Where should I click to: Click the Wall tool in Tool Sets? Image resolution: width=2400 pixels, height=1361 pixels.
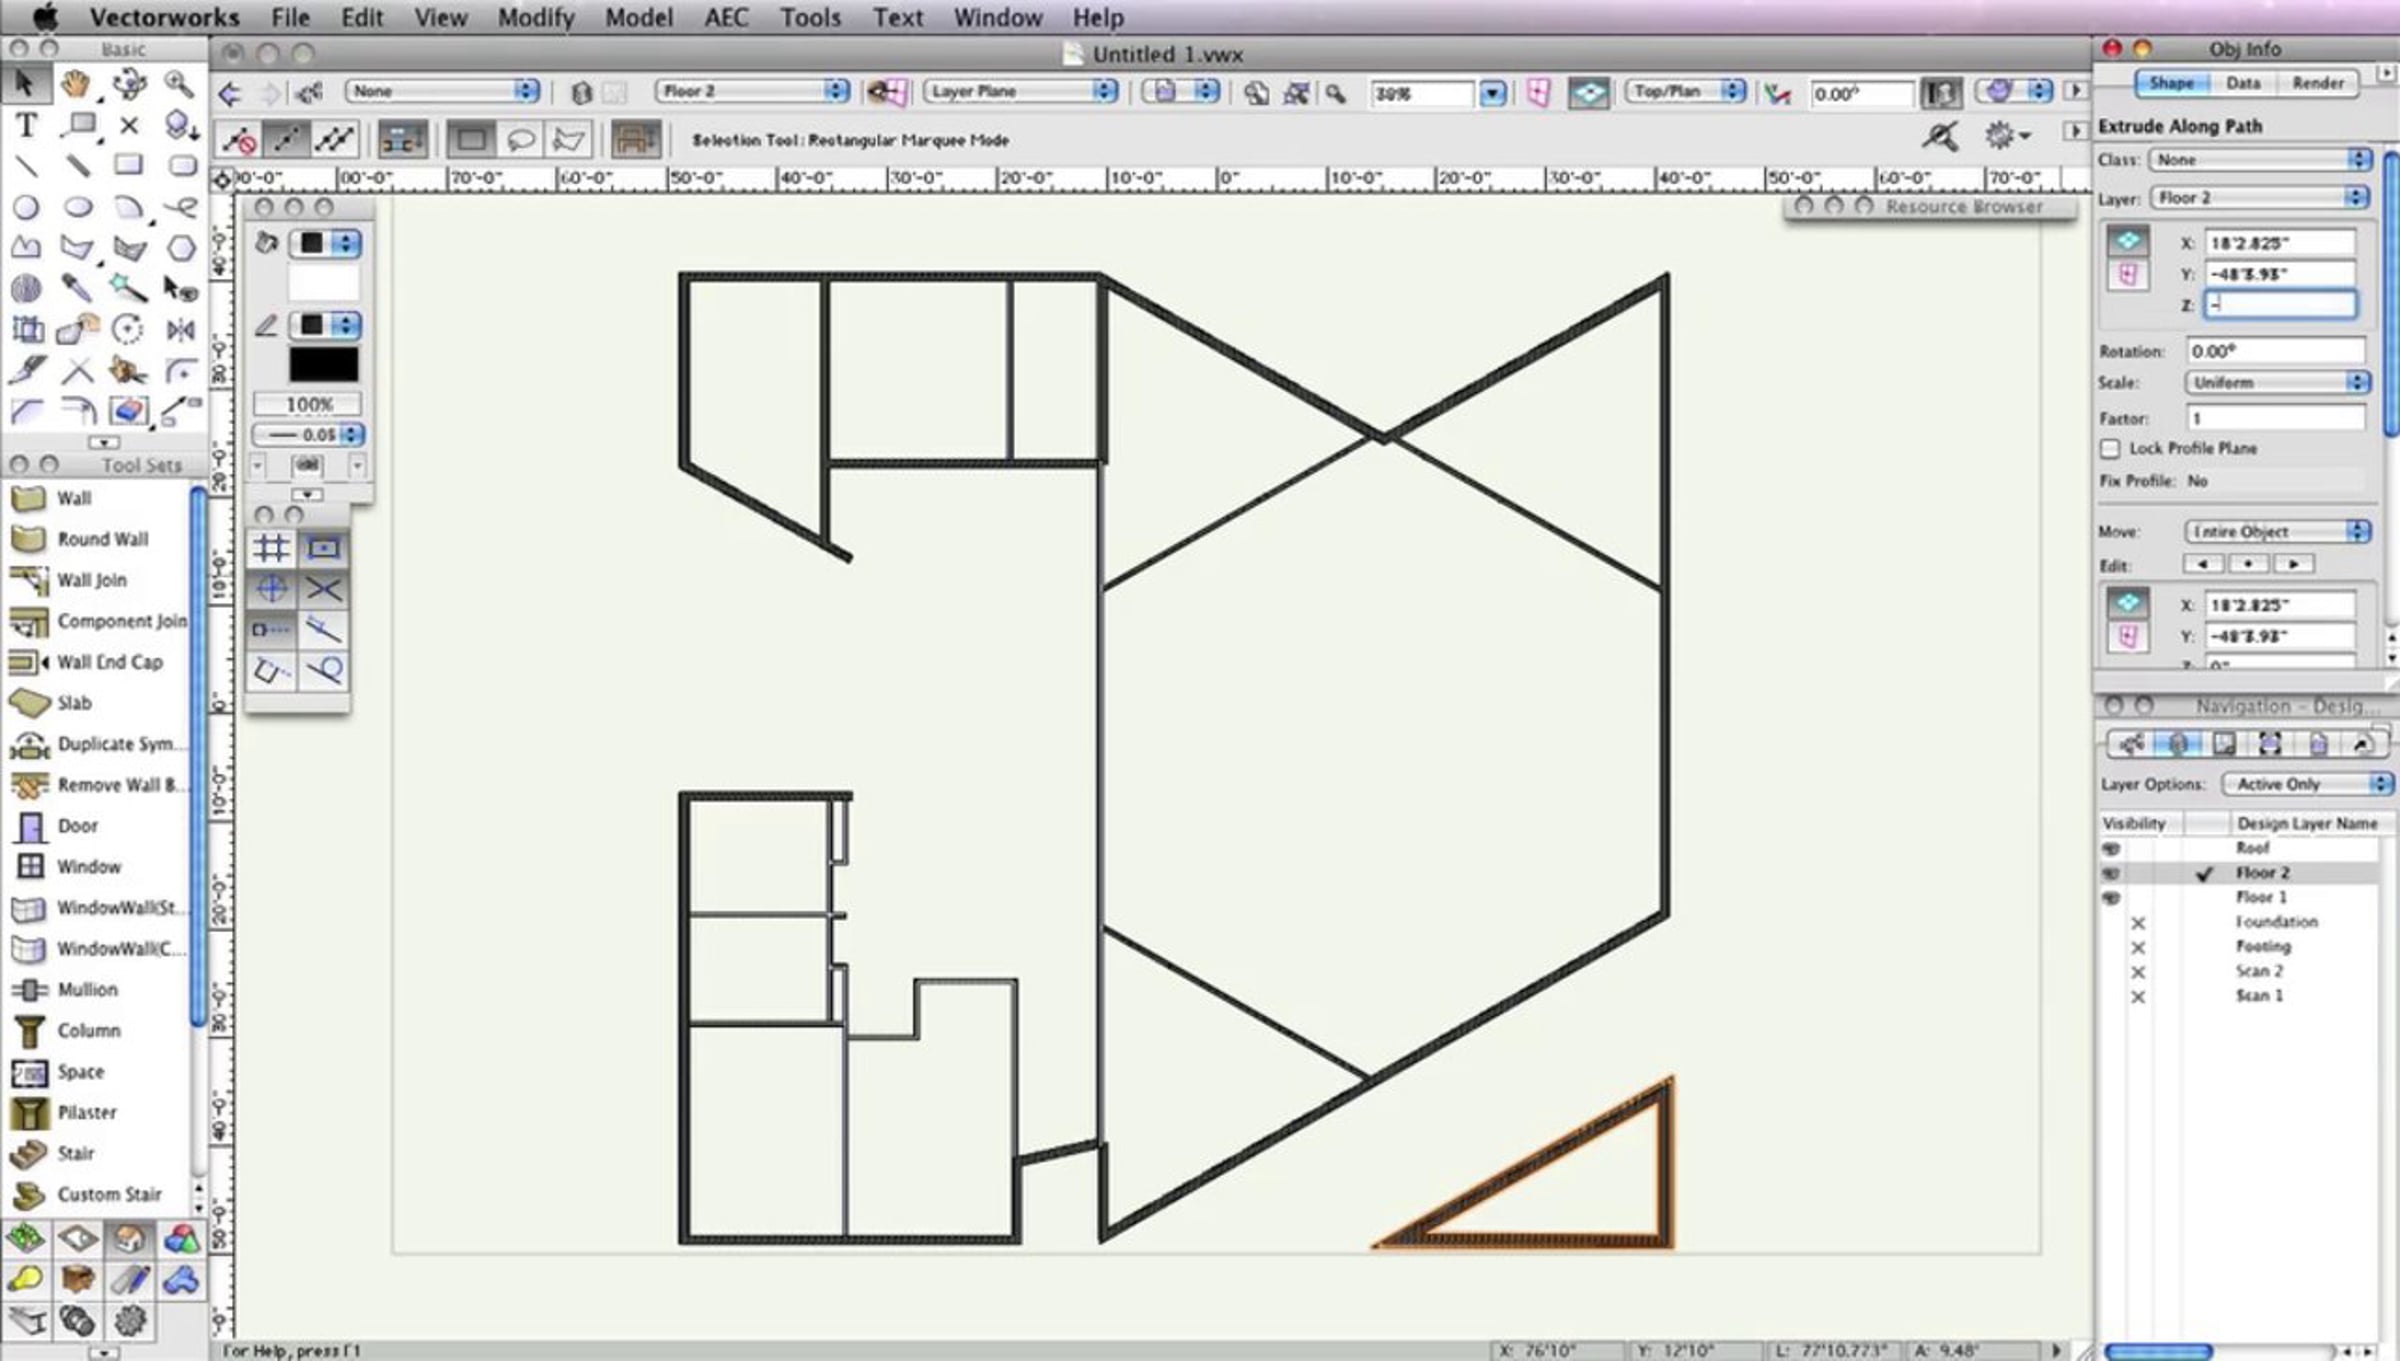pyautogui.click(x=73, y=498)
